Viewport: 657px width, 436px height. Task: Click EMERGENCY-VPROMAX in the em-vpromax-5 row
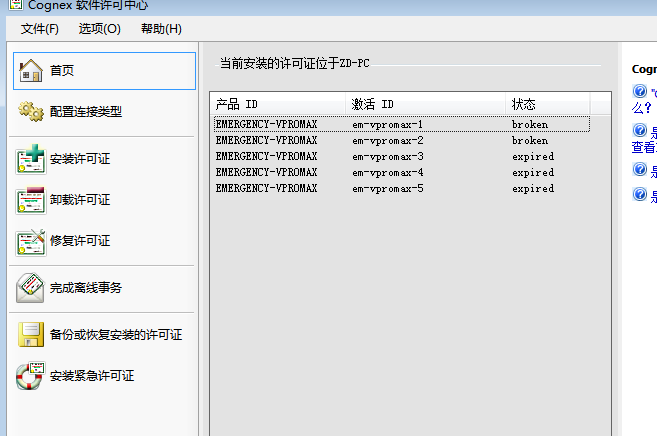click(x=266, y=188)
